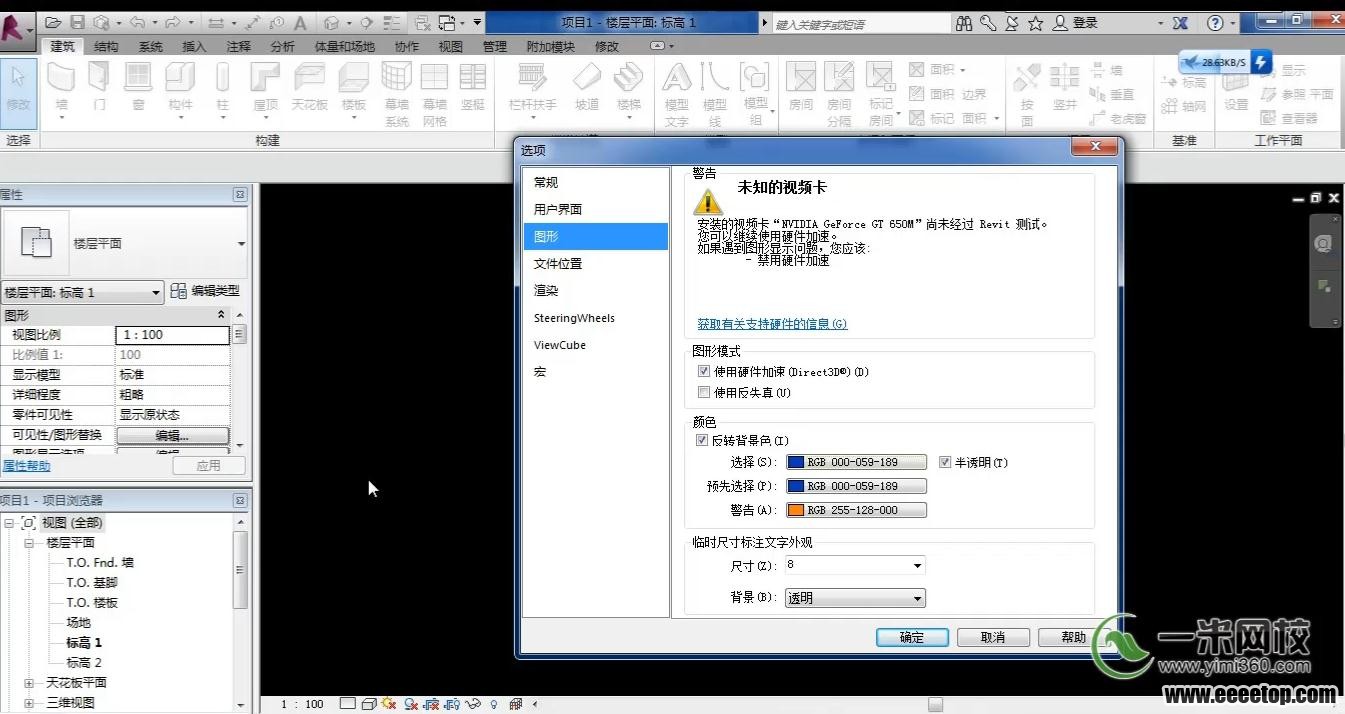Collapse the 视图 (全部) tree node
1345x714 pixels.
pyautogui.click(x=10, y=522)
